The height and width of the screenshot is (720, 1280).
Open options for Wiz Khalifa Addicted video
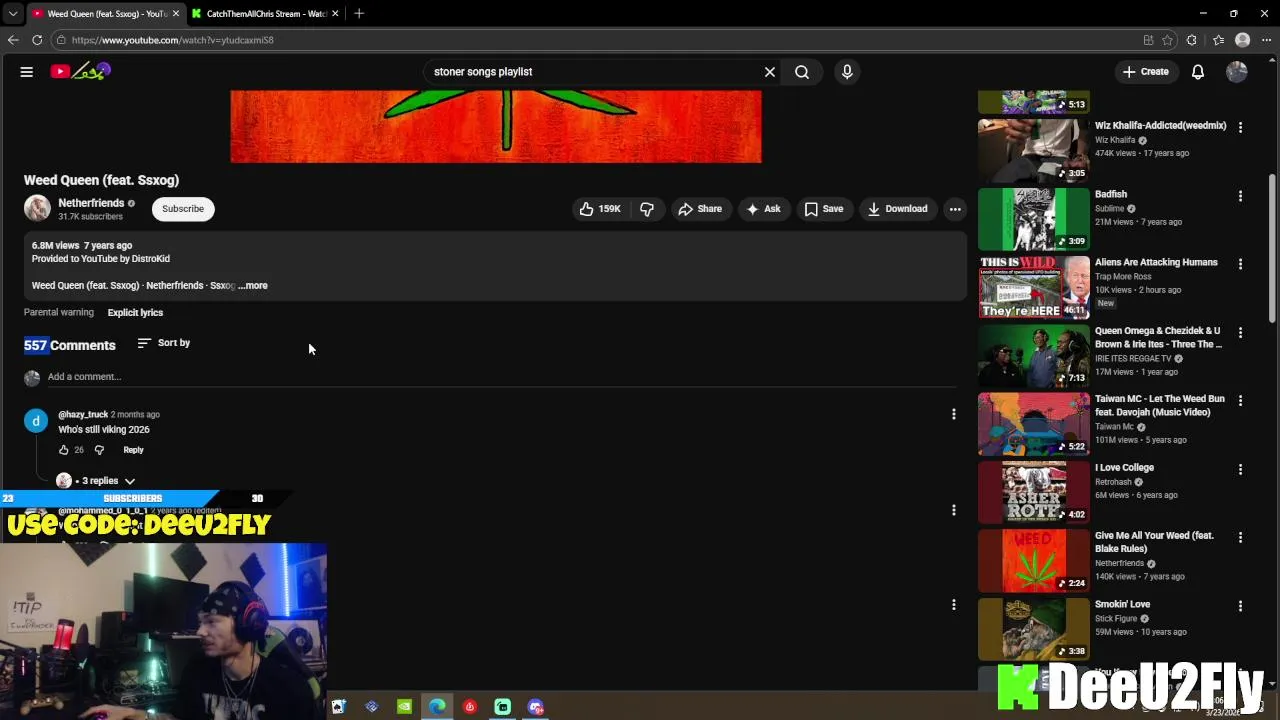click(x=1240, y=127)
